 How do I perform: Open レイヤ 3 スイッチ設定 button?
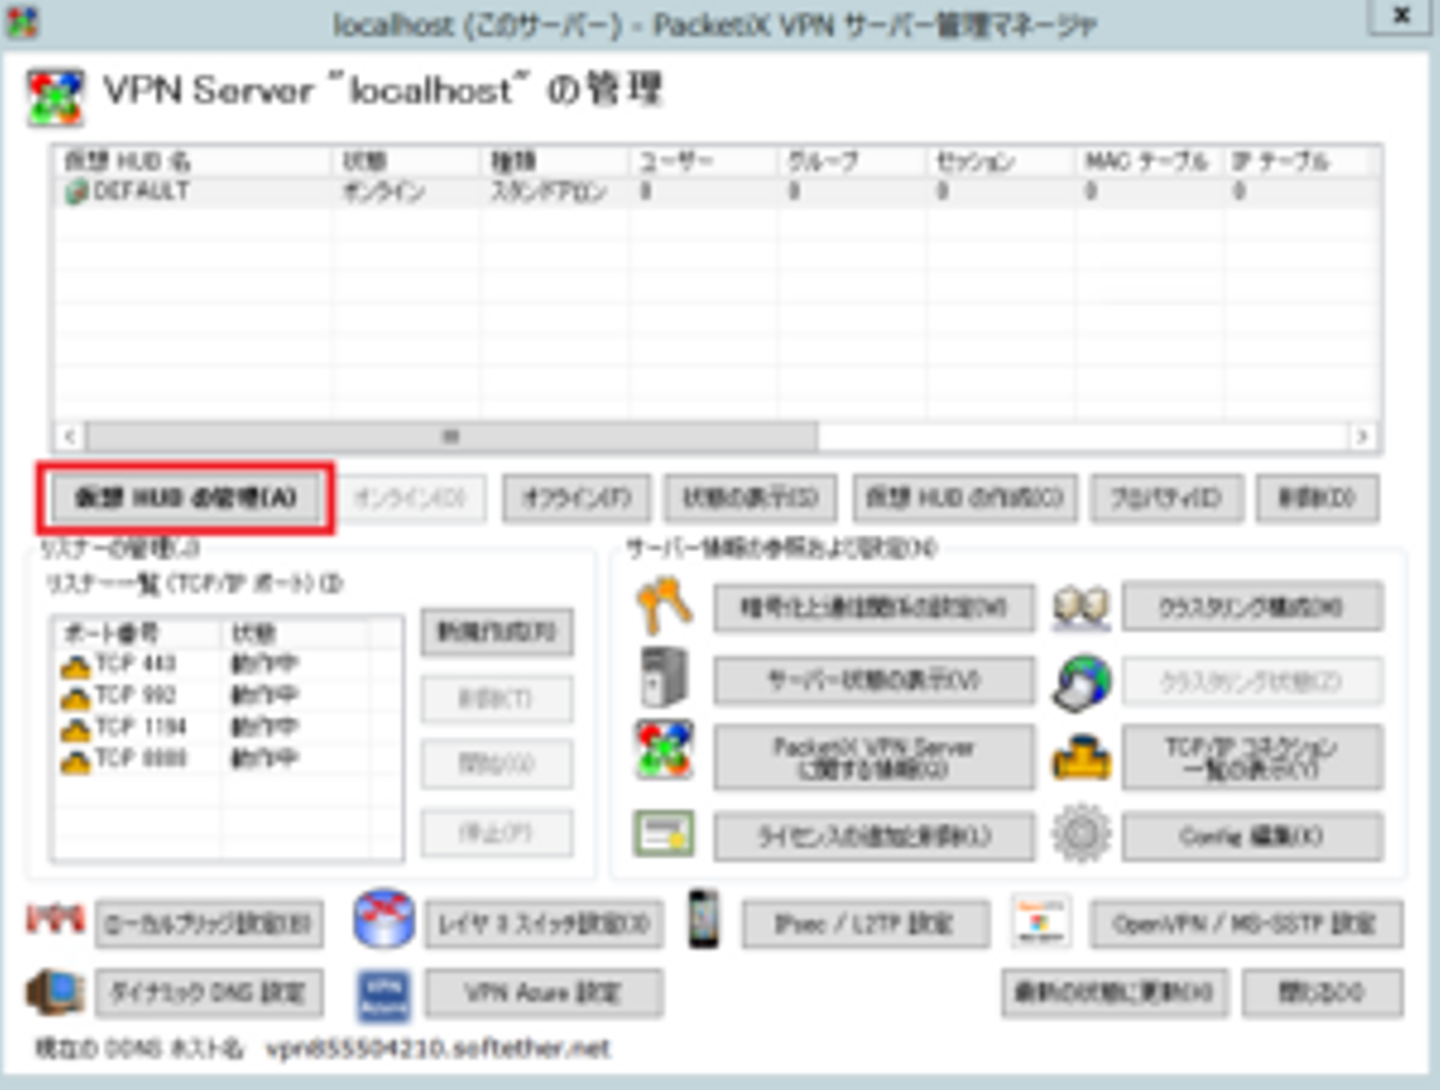[x=544, y=924]
